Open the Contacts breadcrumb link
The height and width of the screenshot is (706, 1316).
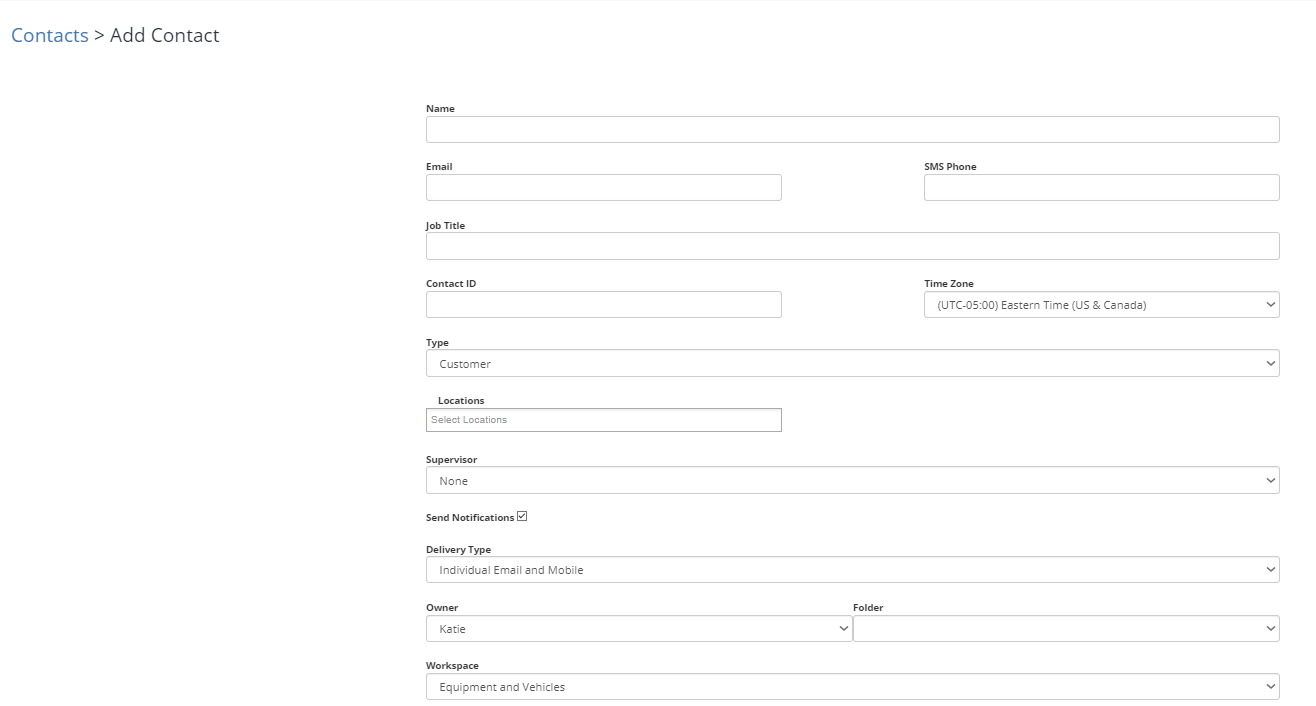50,35
